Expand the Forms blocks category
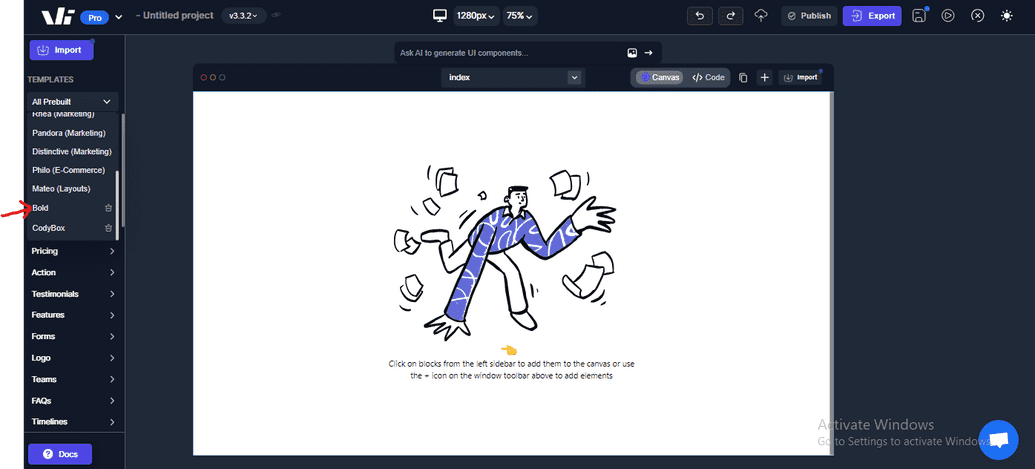The image size is (1035, 469). coord(73,336)
